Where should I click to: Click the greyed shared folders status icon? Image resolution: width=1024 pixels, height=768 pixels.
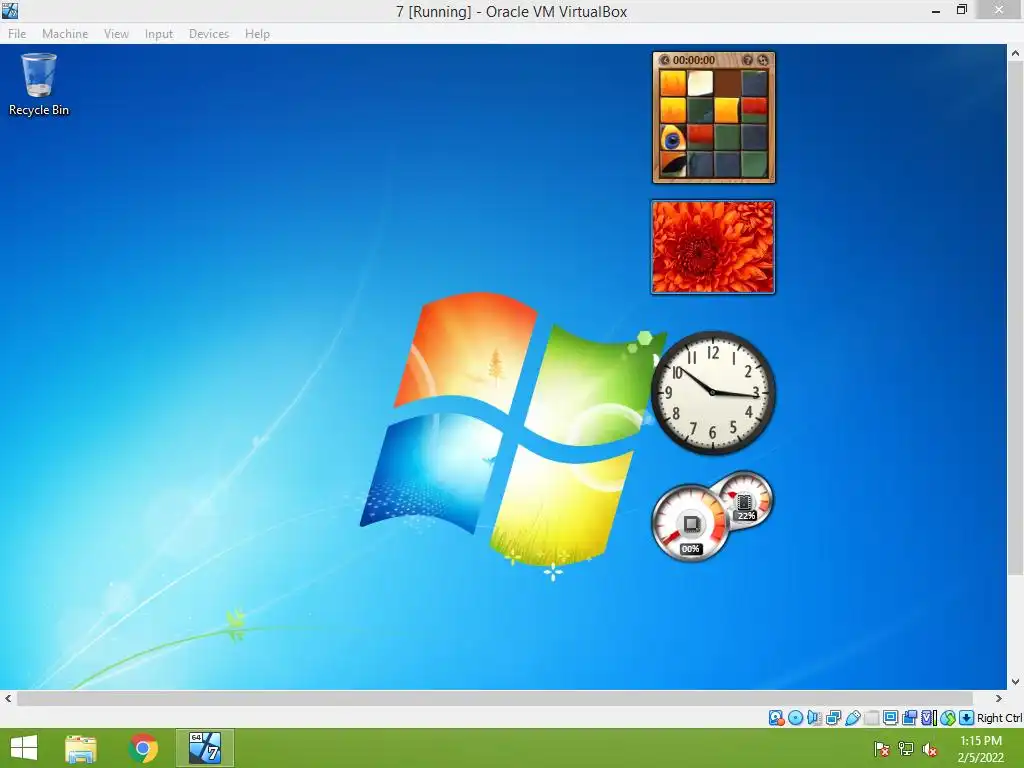[x=871, y=718]
